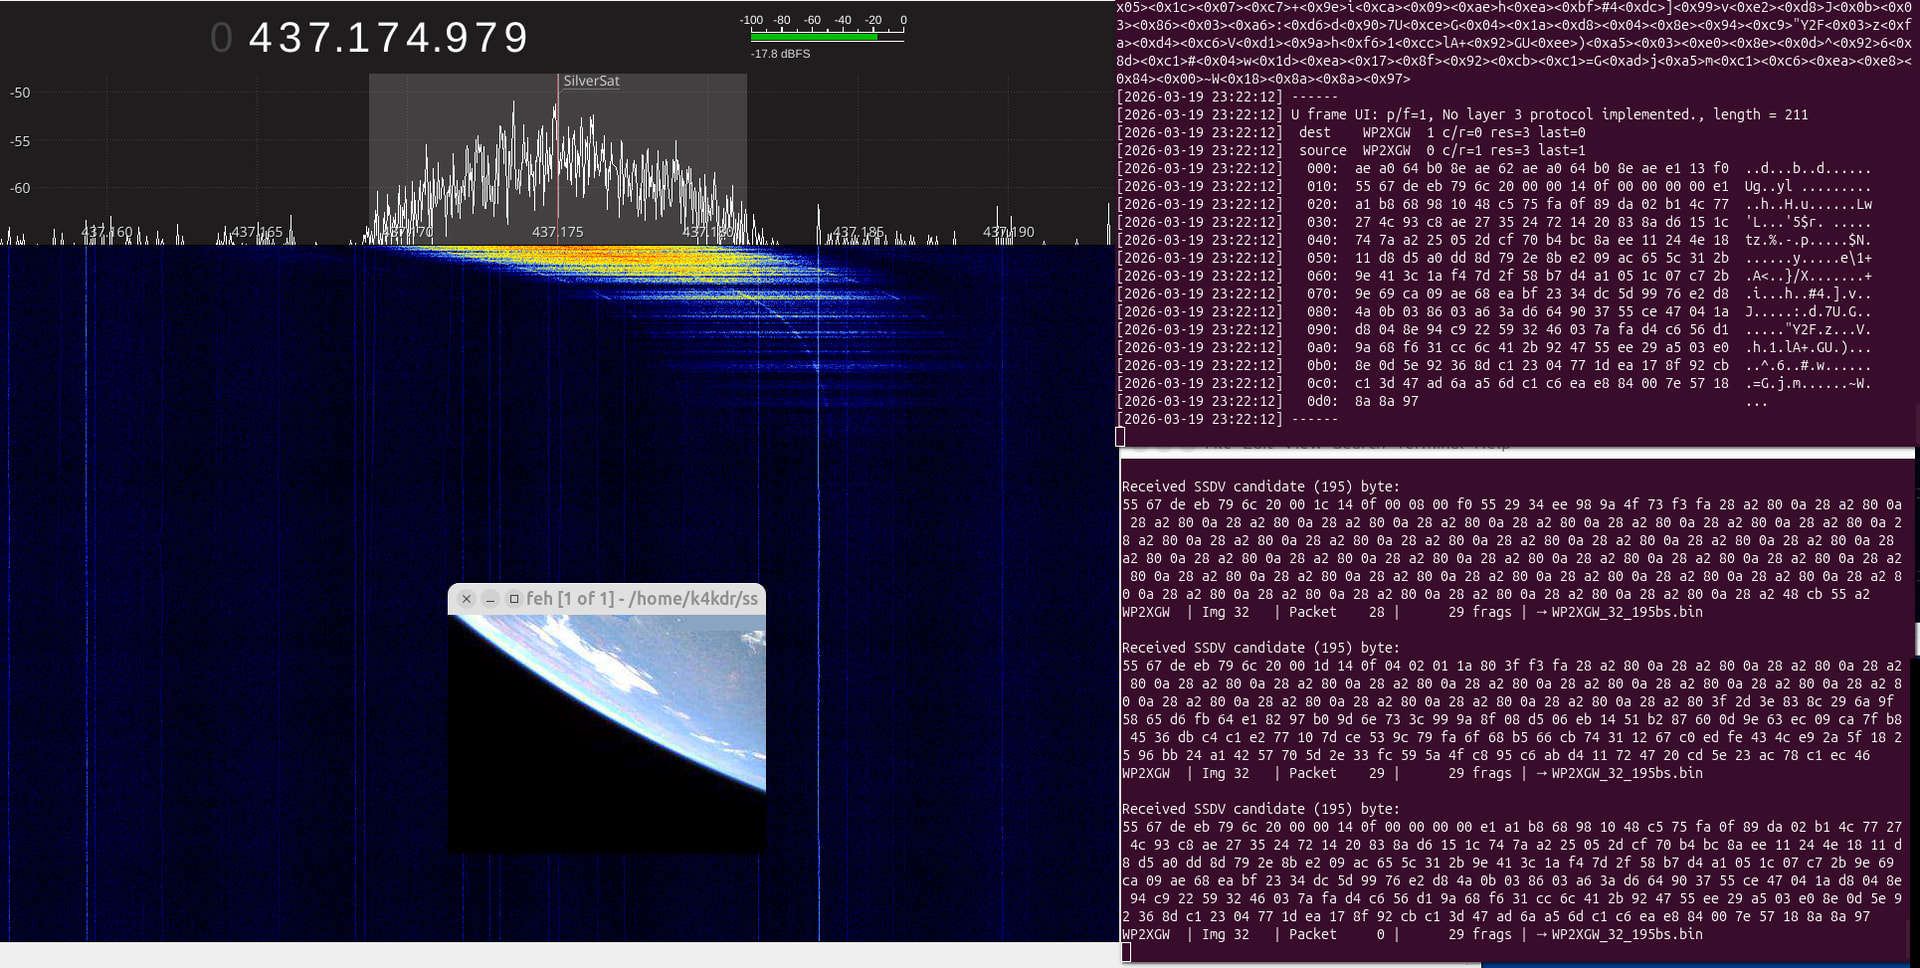Click the green signal strength meter bar
This screenshot has width=1920, height=968.
(814, 37)
